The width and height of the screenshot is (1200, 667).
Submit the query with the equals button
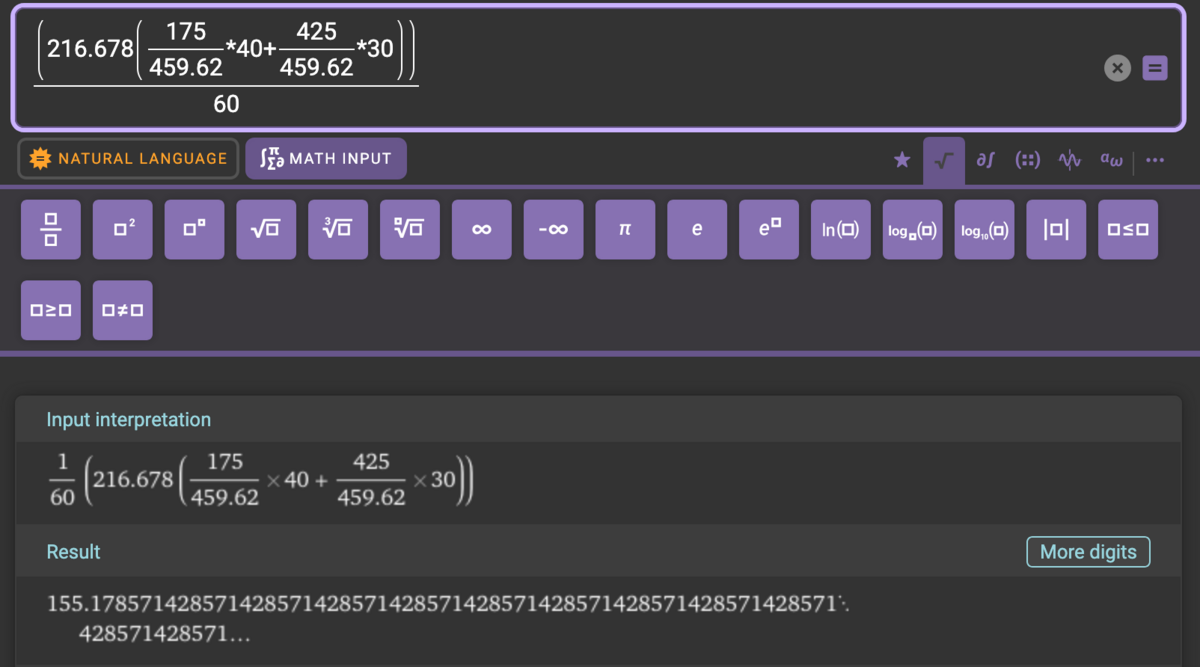pyautogui.click(x=1155, y=68)
